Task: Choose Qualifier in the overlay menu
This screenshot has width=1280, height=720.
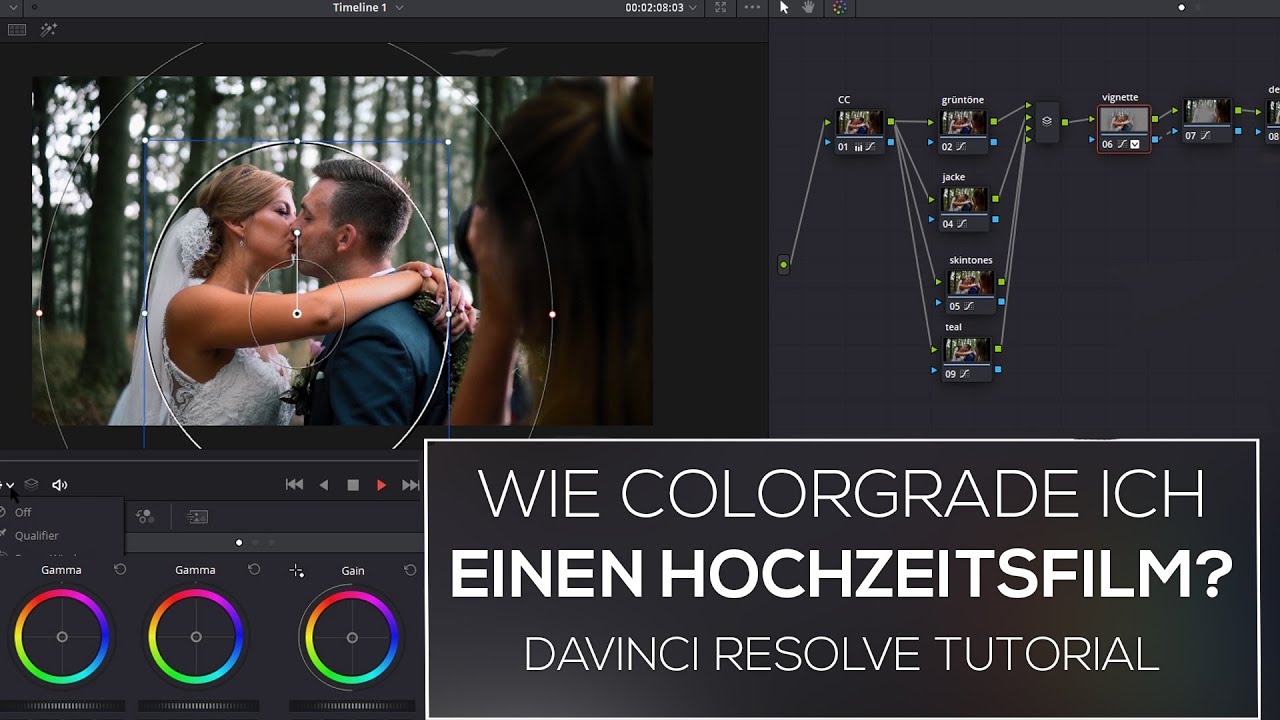Action: click(37, 536)
